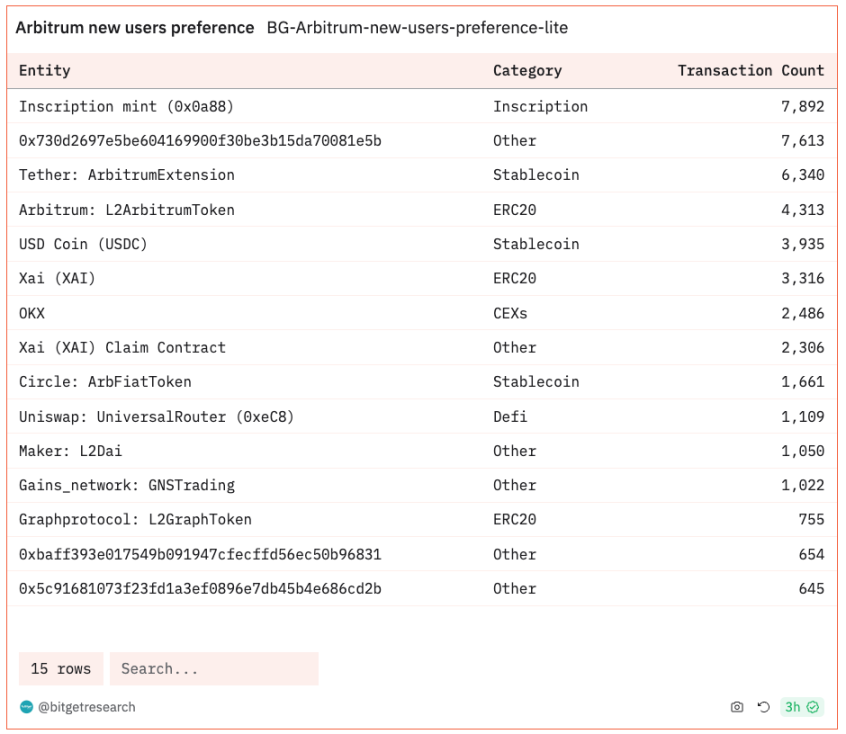Click the bitgetresearch avatar icon
The height and width of the screenshot is (734, 846).
[26, 707]
